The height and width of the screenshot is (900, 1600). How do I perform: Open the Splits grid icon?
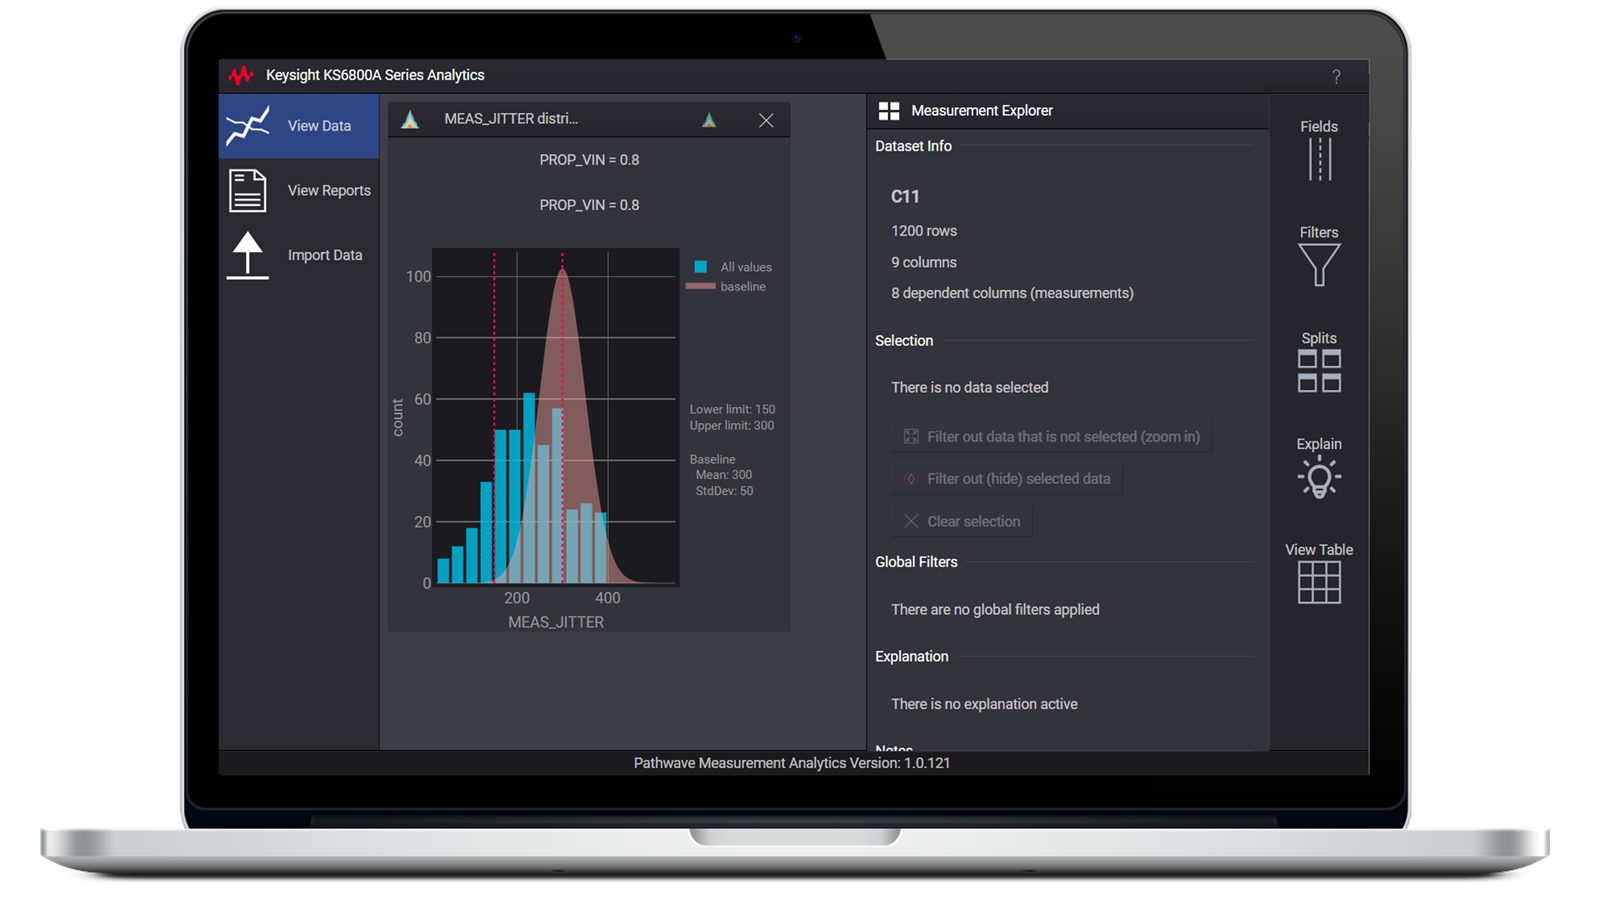tap(1319, 371)
